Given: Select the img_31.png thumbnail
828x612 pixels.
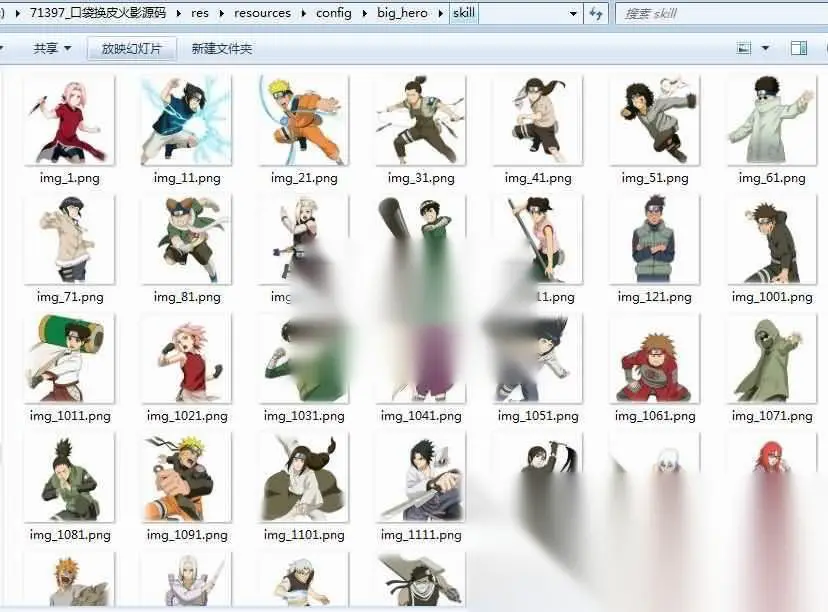Looking at the screenshot, I should click(421, 120).
